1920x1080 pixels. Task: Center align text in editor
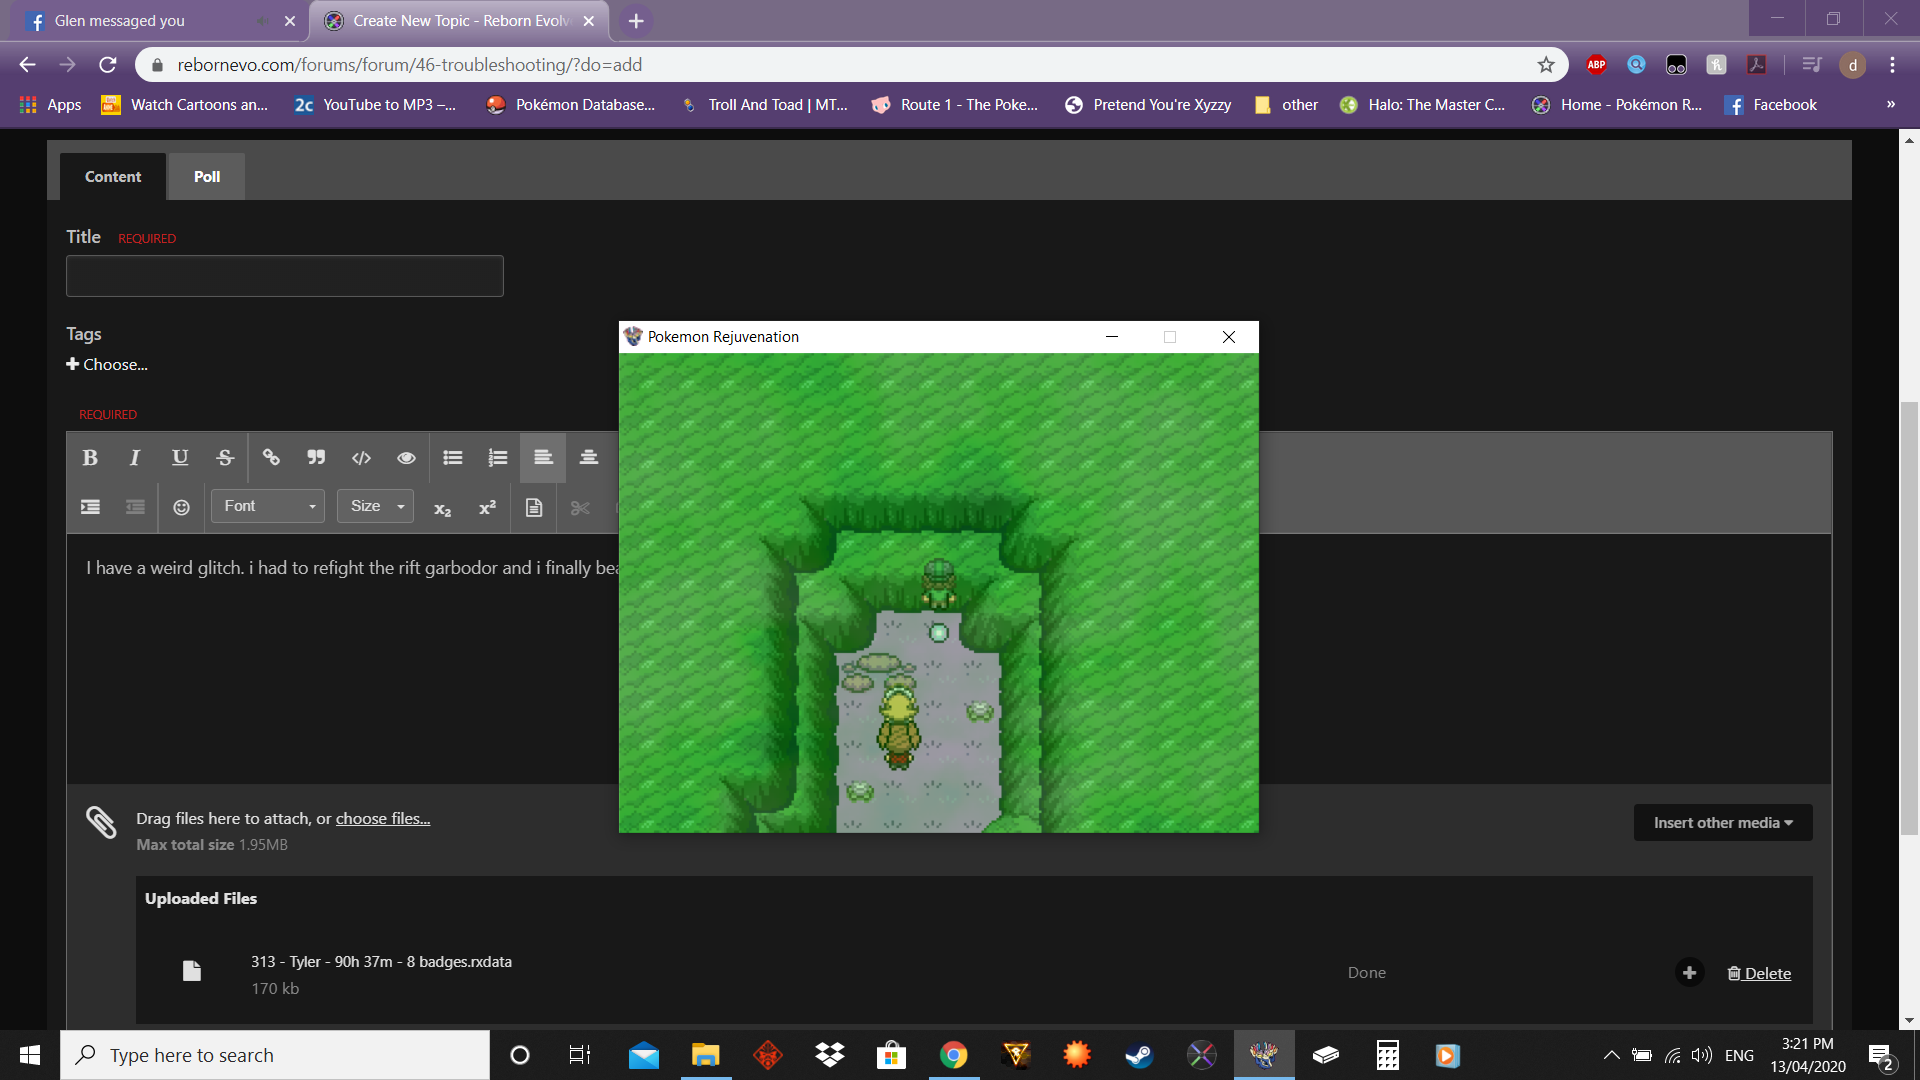(589, 458)
